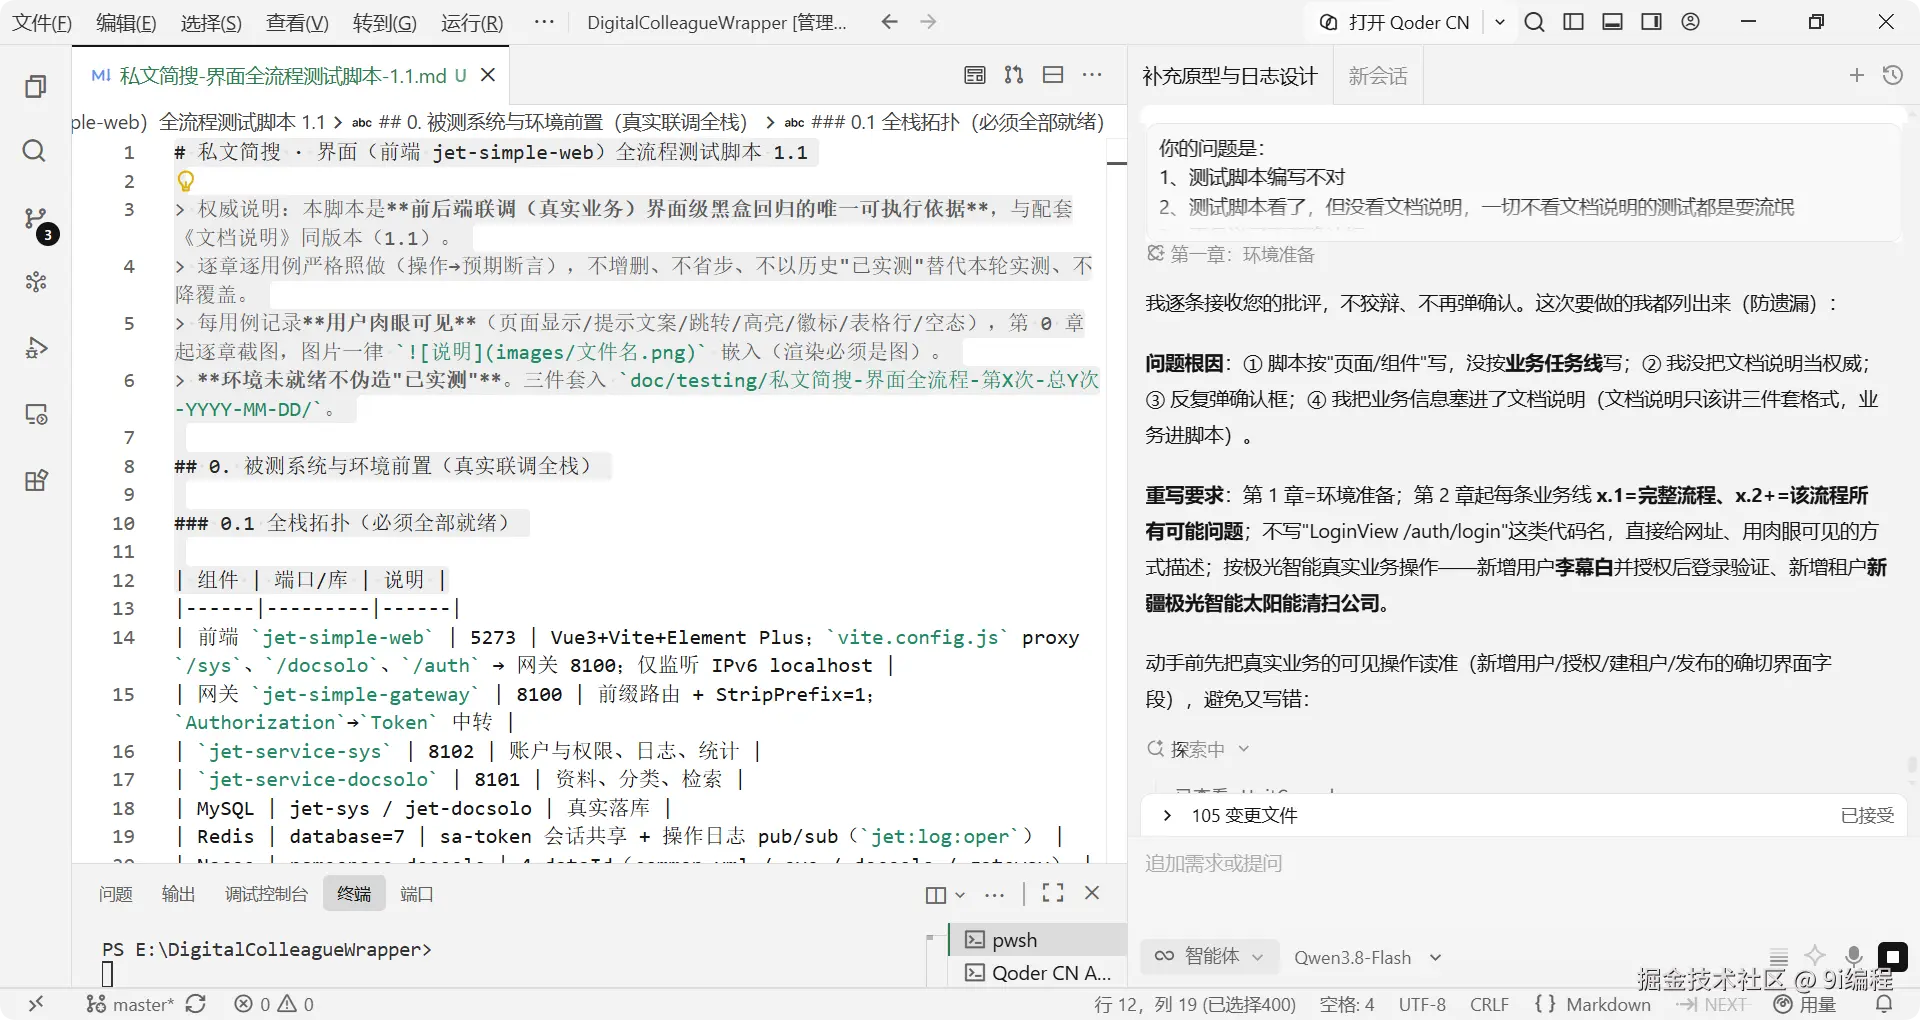Open the split terminal dropdown arrow
Viewport: 1920px width, 1020px height.
[960, 895]
